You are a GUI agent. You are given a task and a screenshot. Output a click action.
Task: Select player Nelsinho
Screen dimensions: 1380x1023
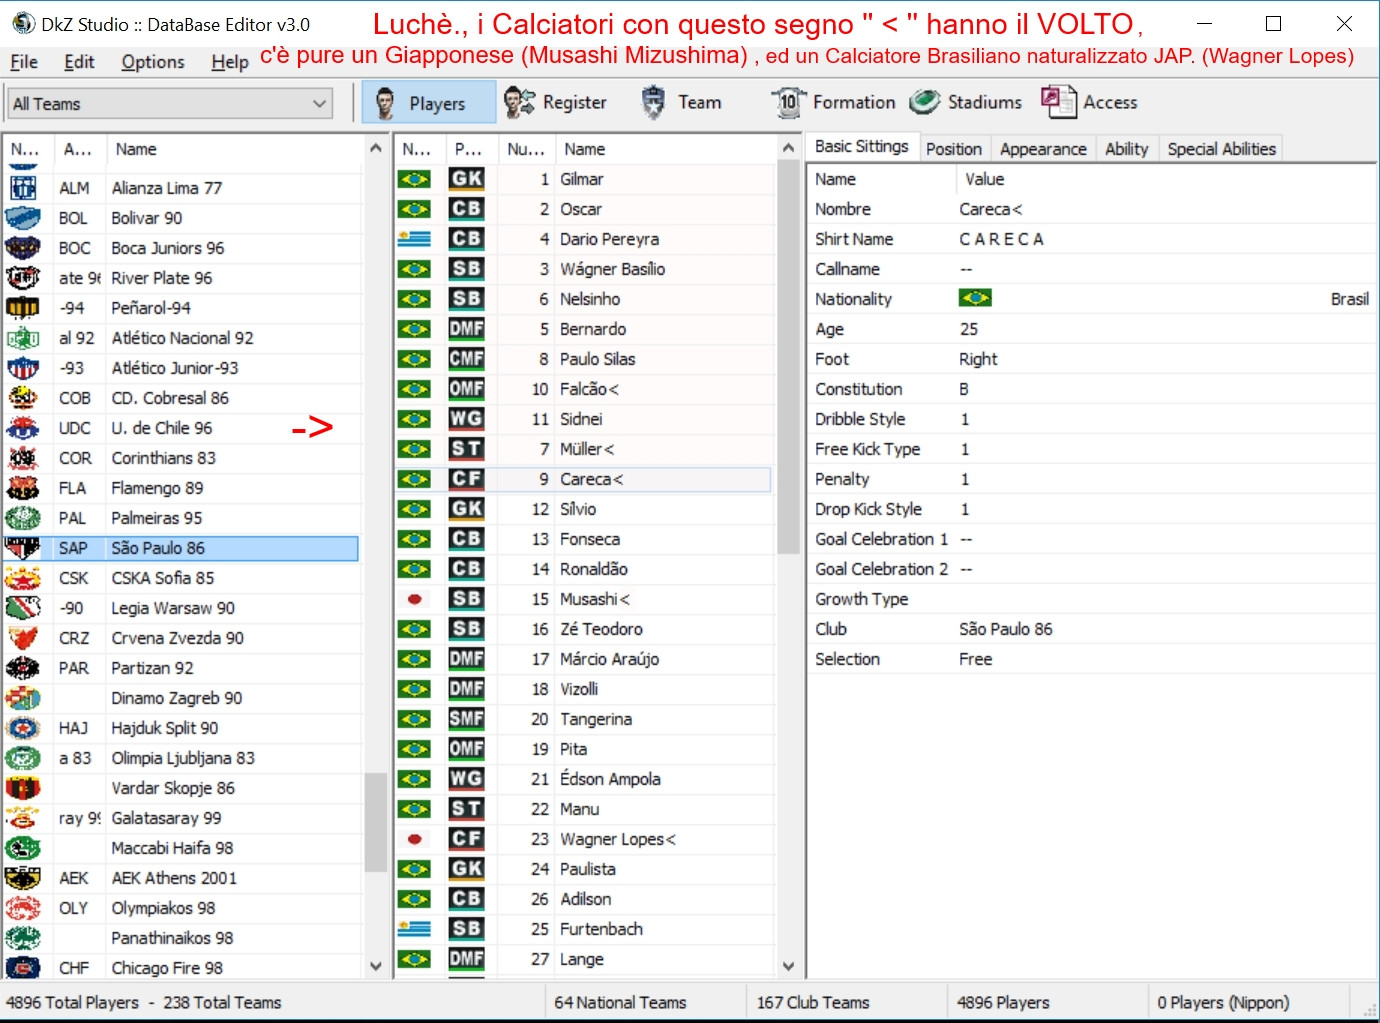(584, 299)
